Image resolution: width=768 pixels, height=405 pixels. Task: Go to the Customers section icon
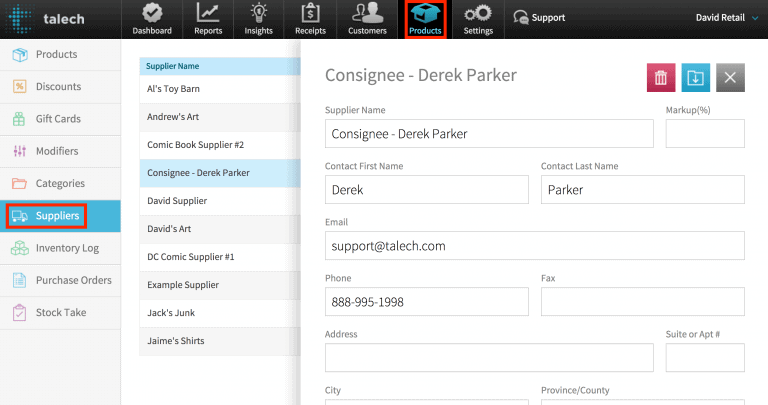point(367,19)
